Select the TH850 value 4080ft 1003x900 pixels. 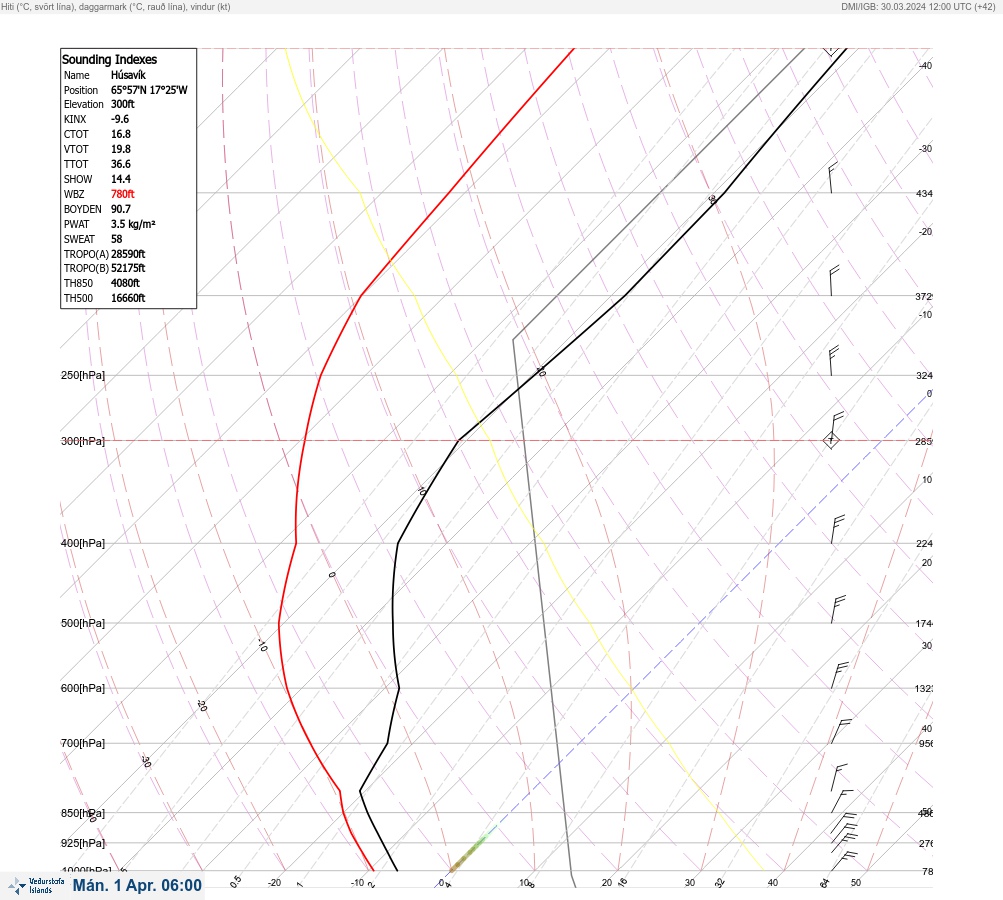[x=125, y=283]
